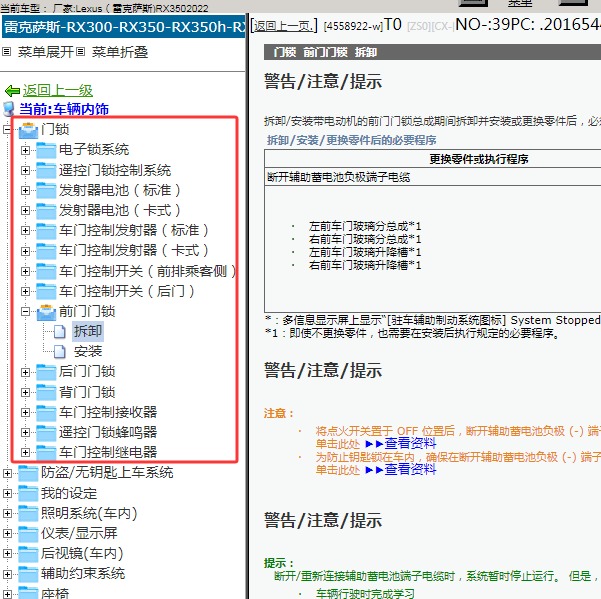
Task: Expand 发射器电池（标准） node
Action: (25, 190)
